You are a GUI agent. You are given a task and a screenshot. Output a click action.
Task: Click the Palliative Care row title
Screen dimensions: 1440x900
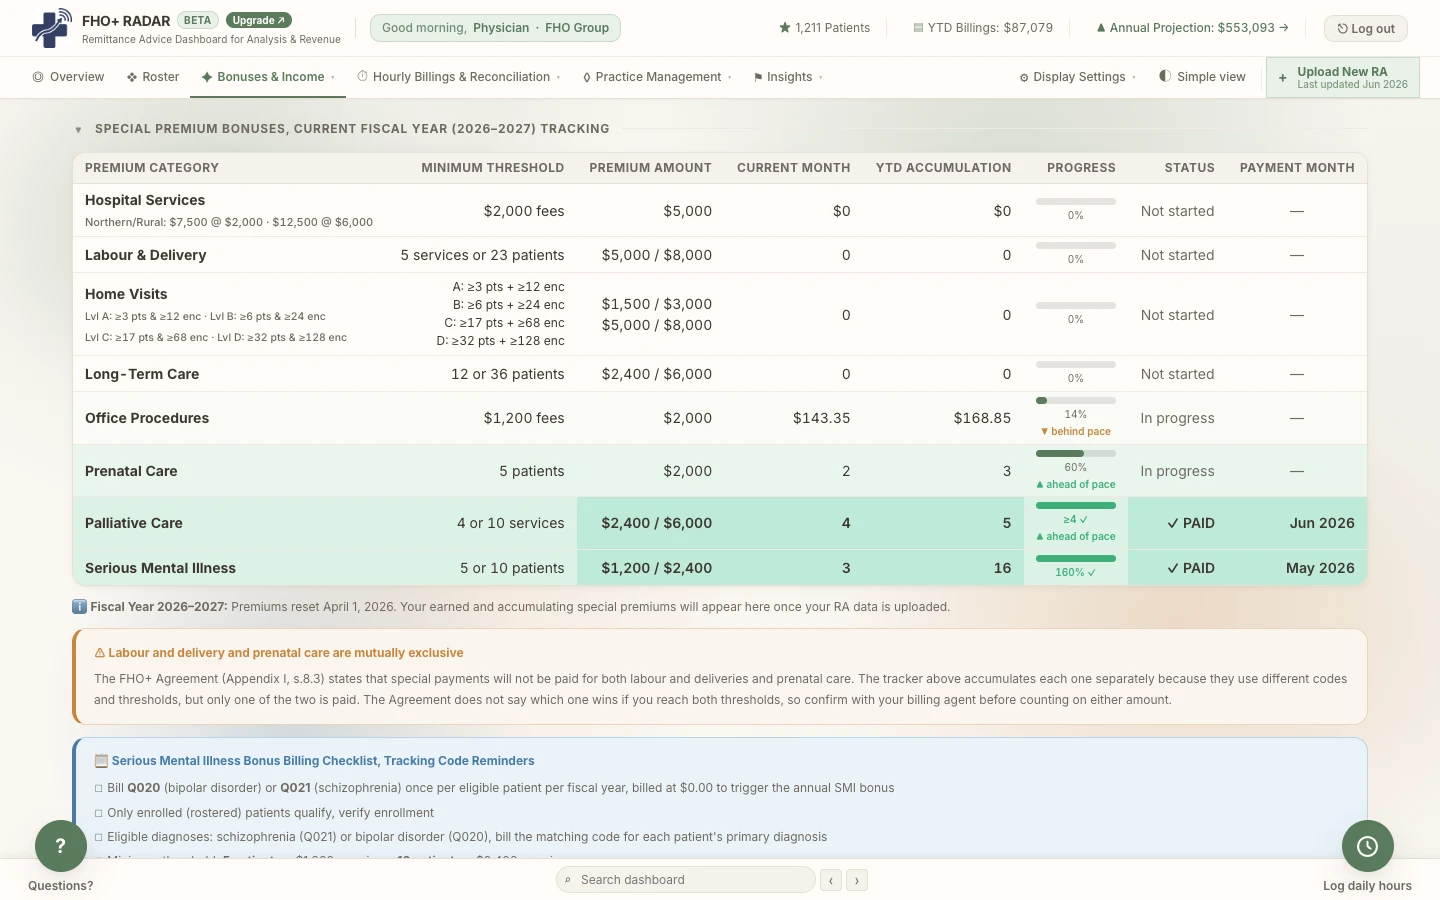(x=134, y=523)
